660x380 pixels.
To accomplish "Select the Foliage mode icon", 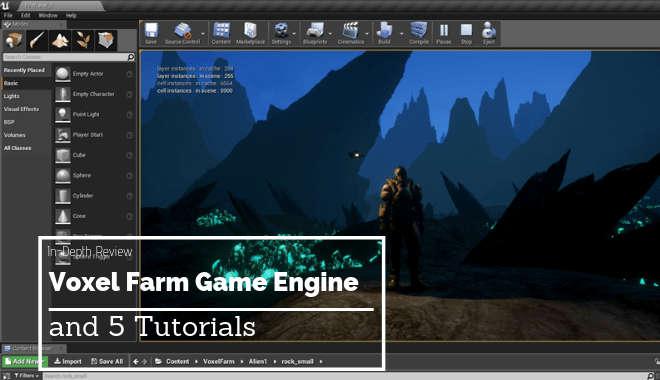I will 83,40.
